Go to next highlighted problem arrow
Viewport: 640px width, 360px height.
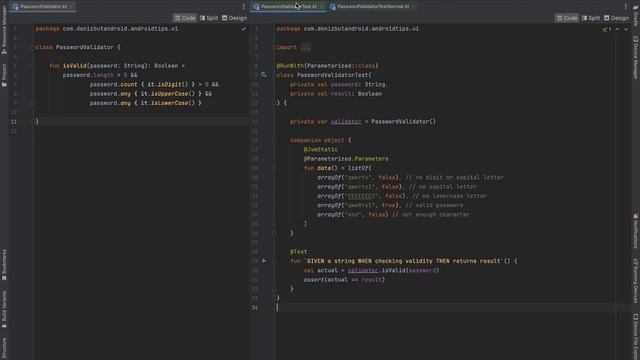click(x=626, y=29)
